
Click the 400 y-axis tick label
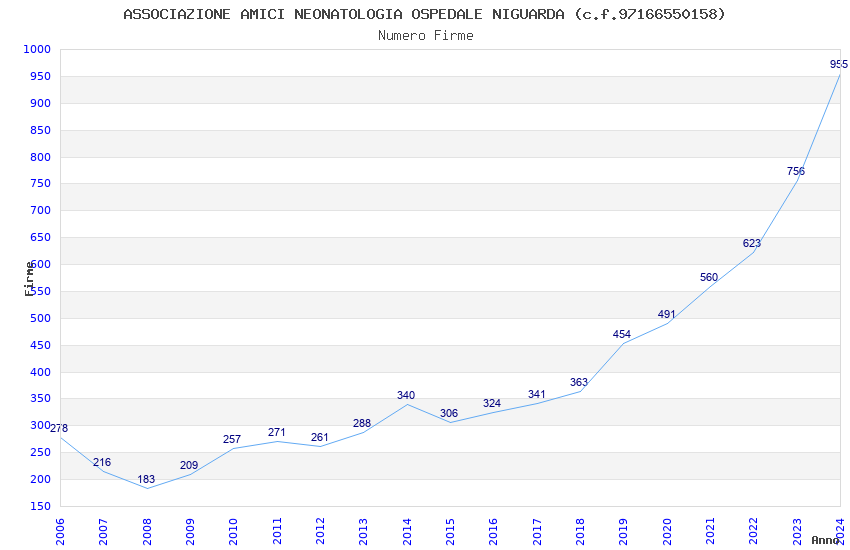coord(41,372)
